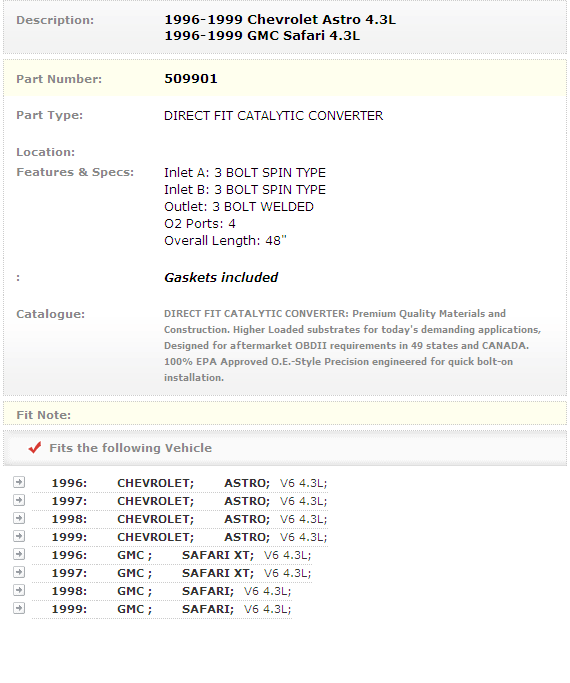Click GMC in the 1997 row
Screen dimensions: 570x683
pos(134,573)
